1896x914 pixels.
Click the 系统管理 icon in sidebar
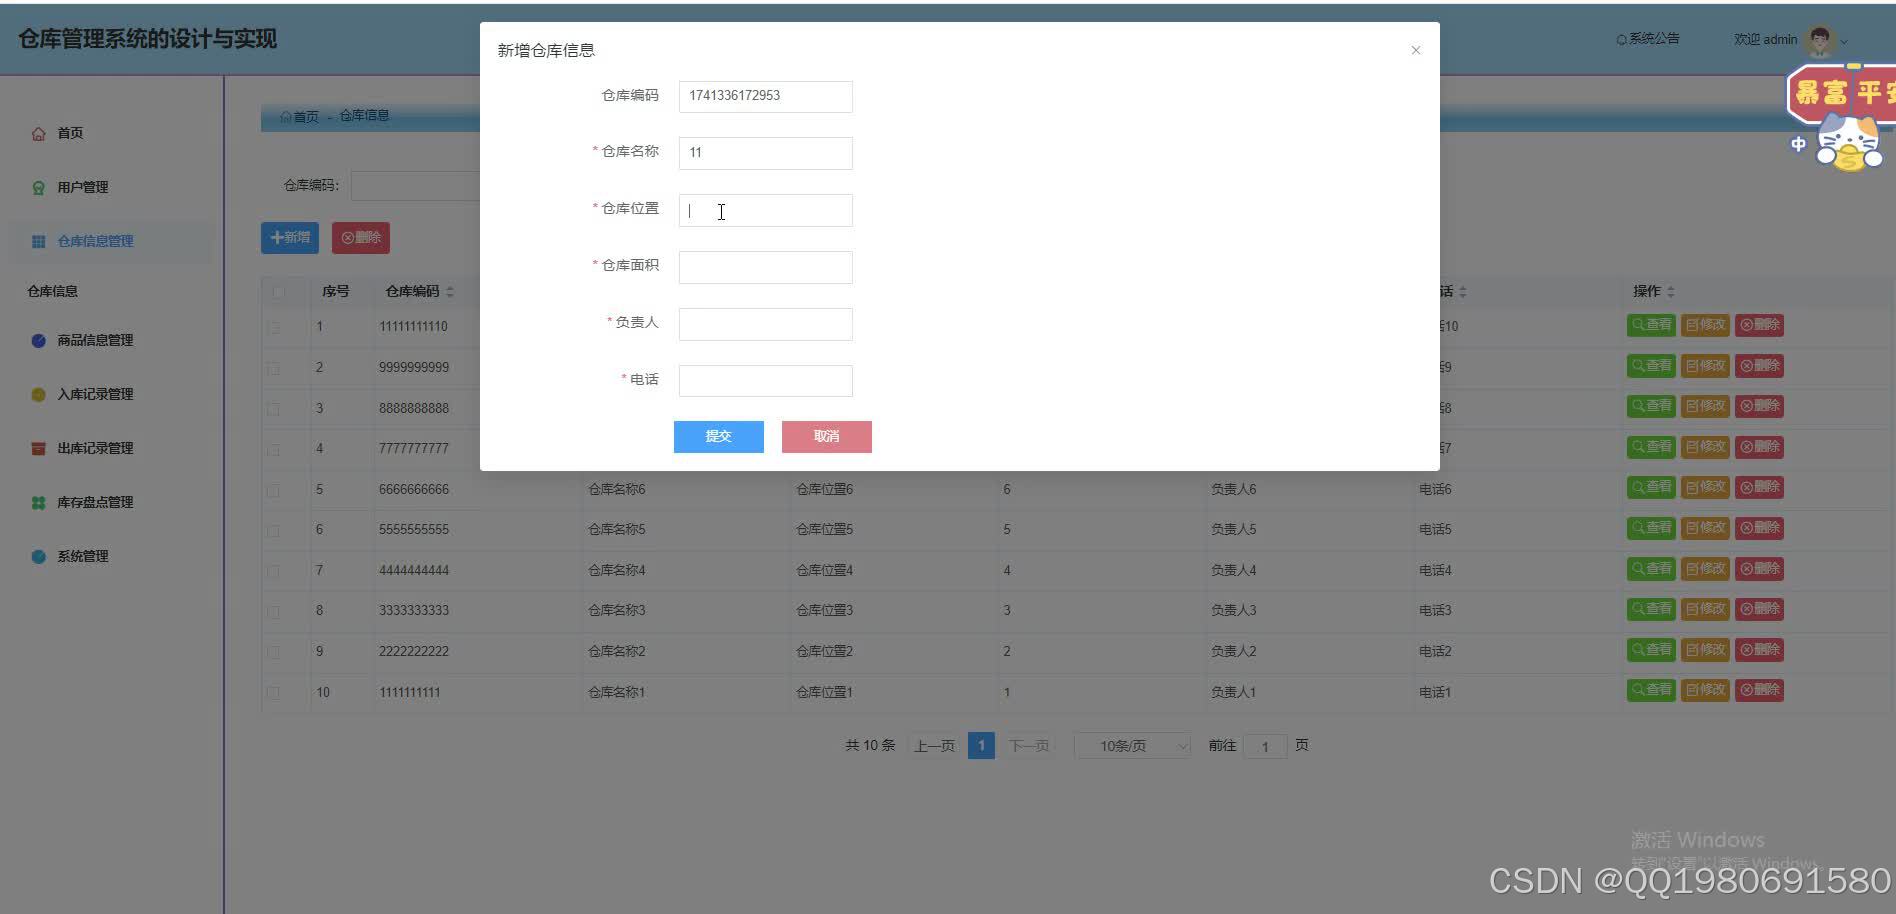[38, 556]
